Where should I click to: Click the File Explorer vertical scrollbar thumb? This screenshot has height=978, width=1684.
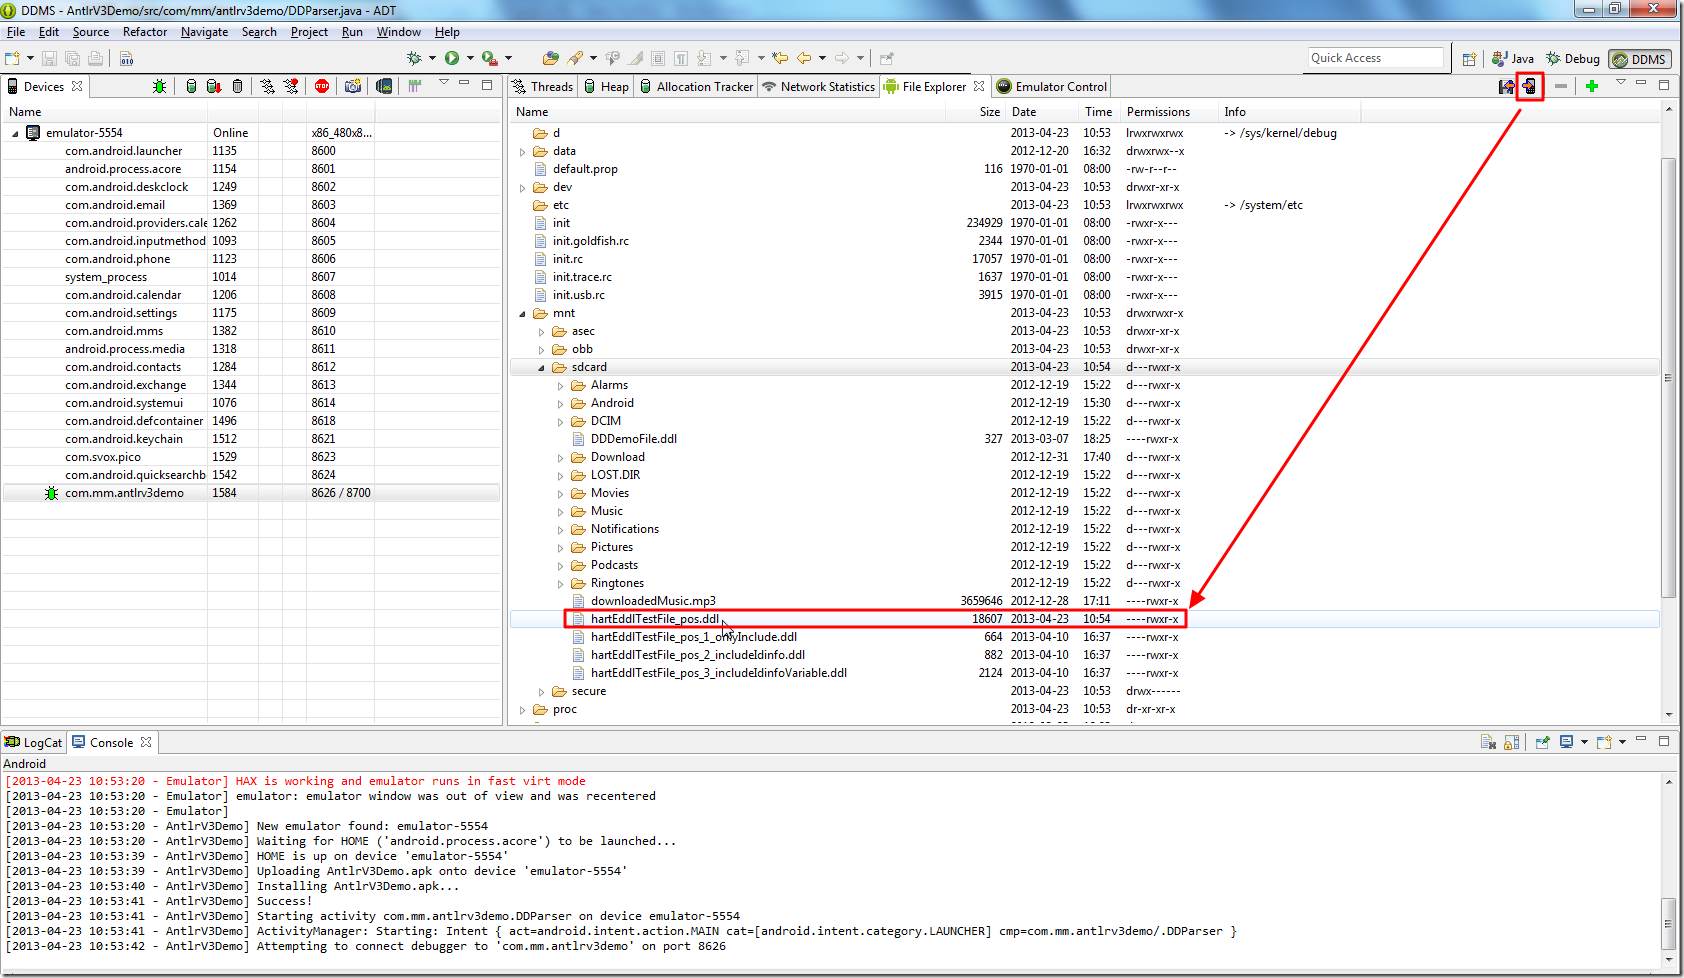pos(1667,378)
